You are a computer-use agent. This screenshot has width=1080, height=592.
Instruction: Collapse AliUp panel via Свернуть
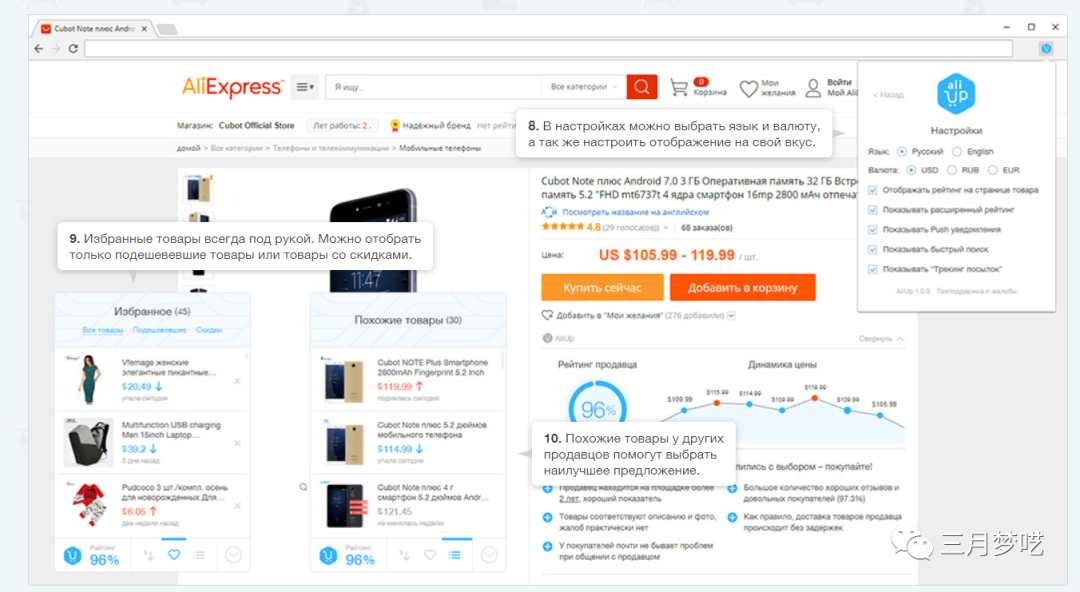[881, 339]
